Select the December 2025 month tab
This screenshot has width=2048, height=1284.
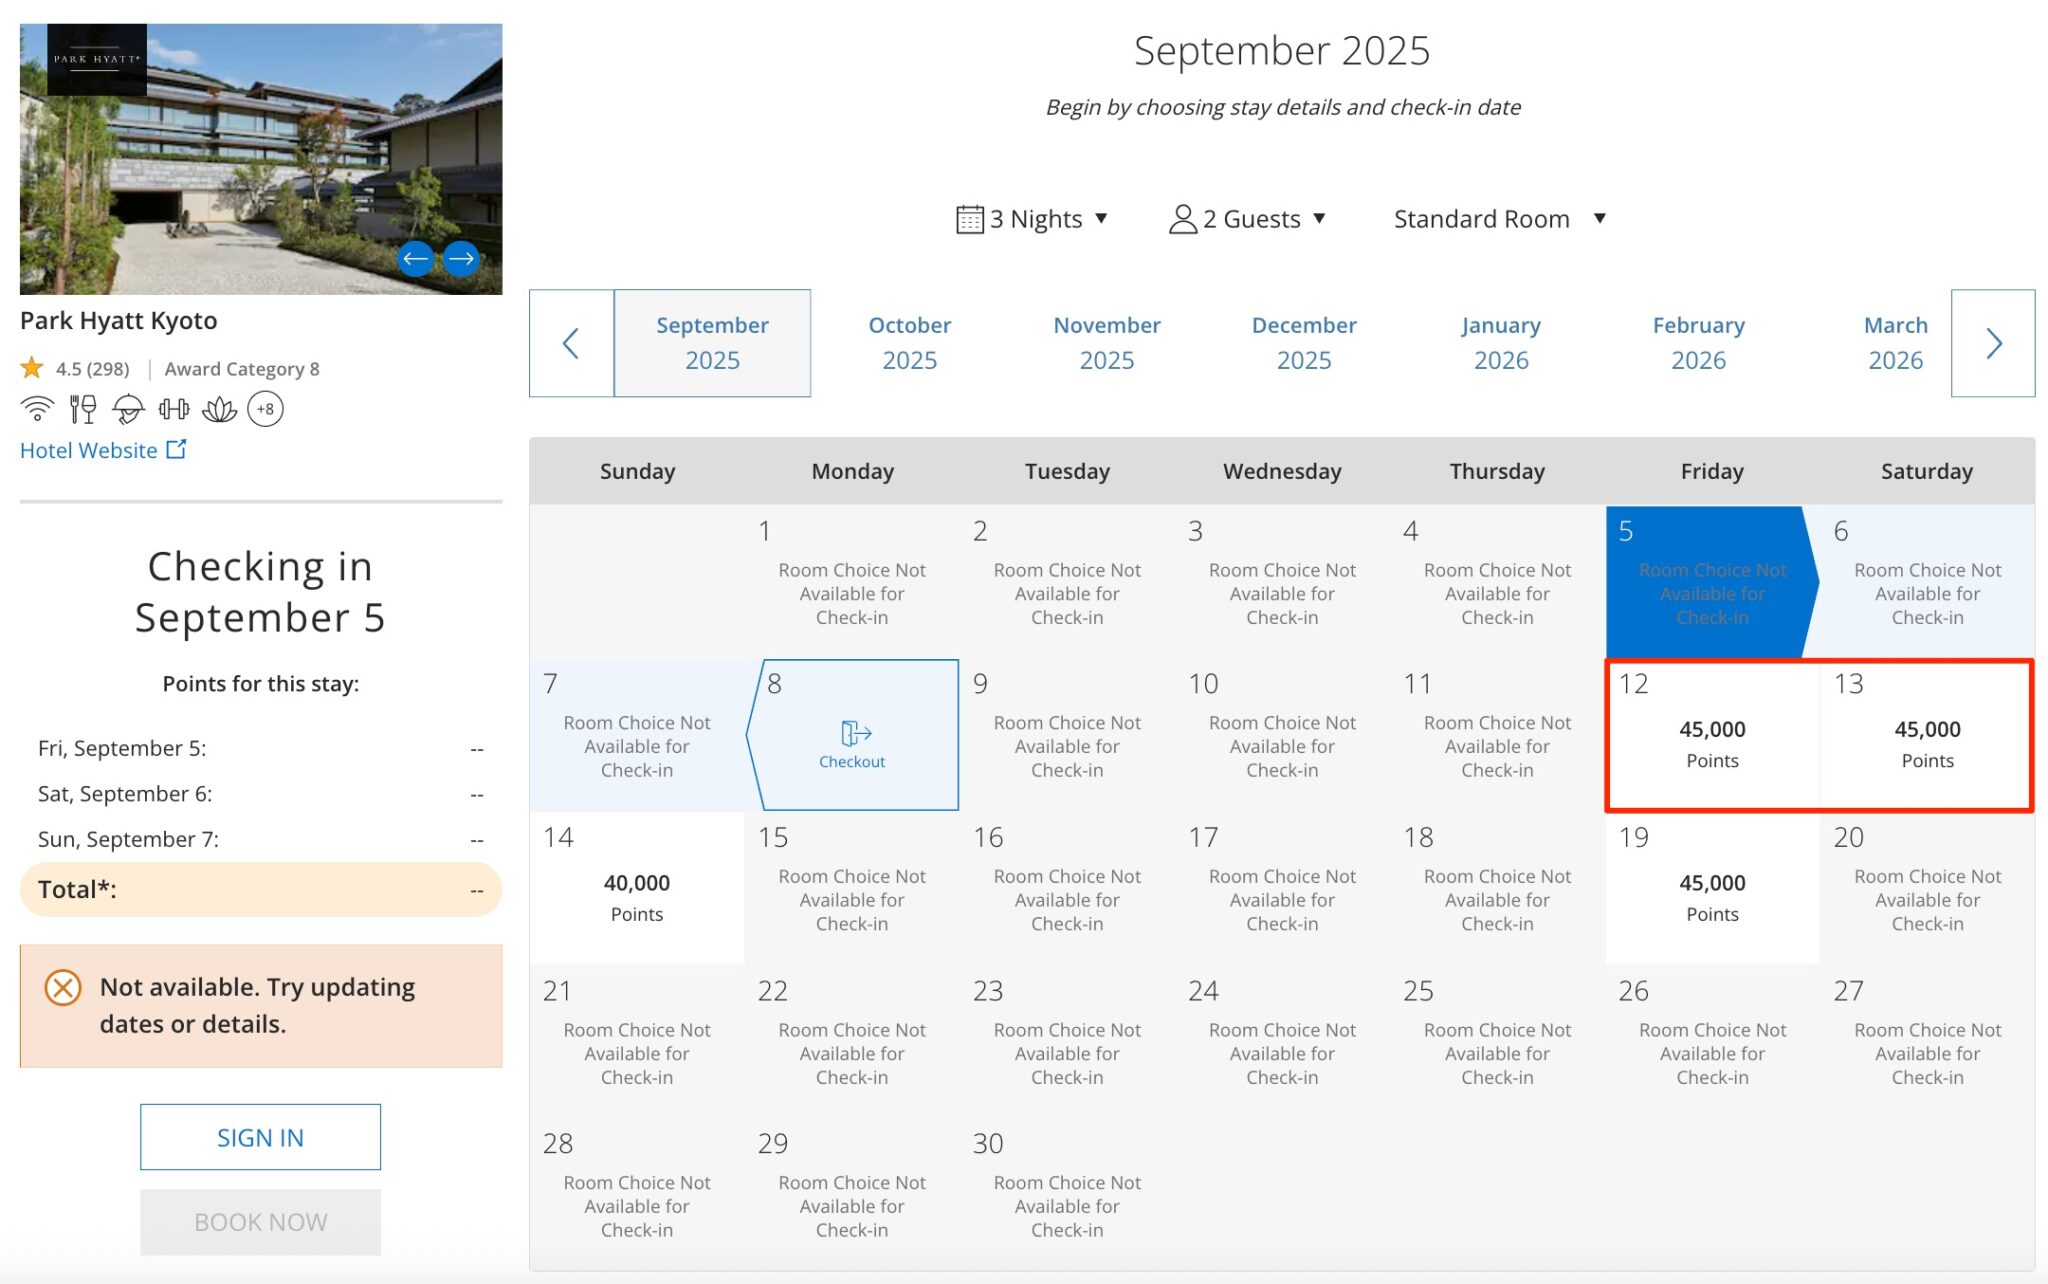[x=1303, y=343]
